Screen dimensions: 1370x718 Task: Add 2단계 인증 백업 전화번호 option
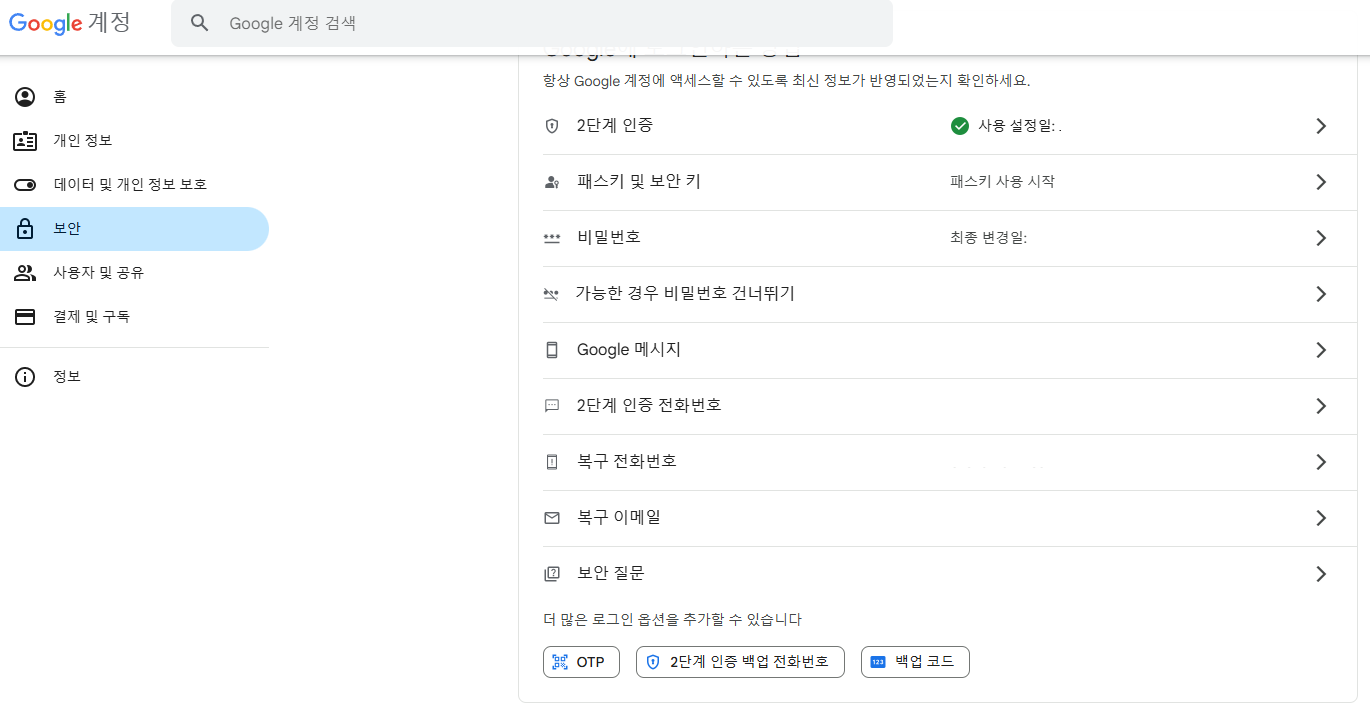[x=740, y=662]
